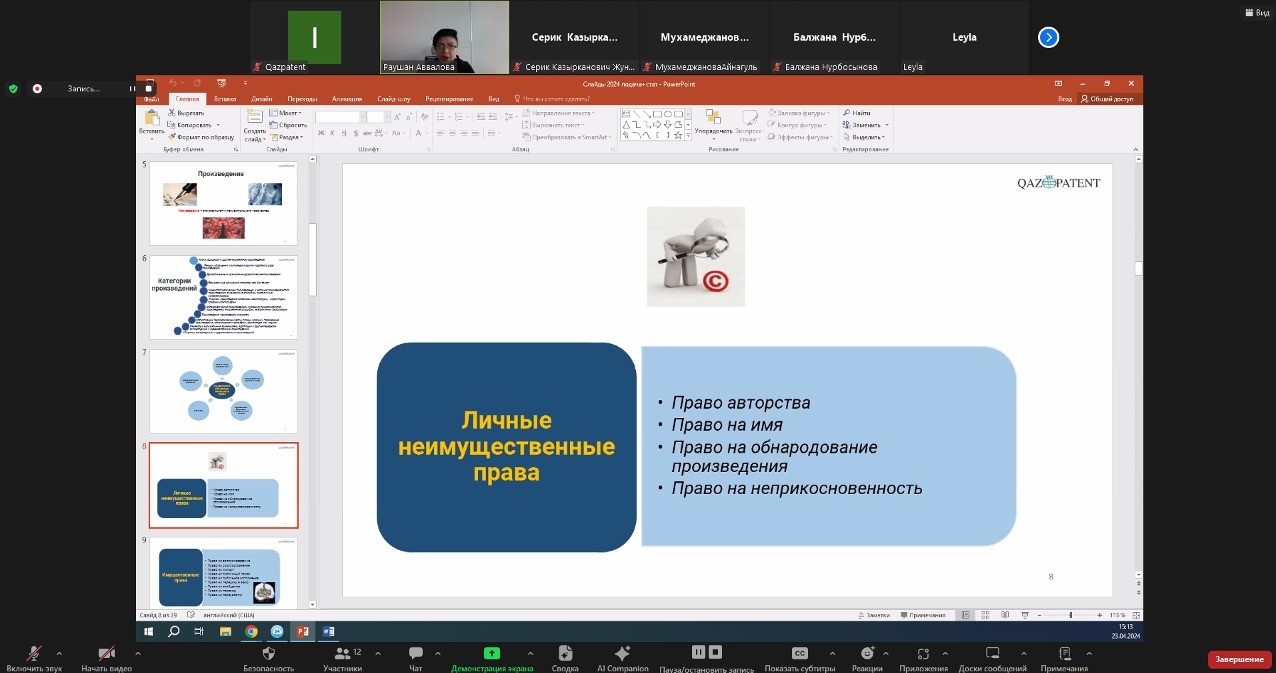The width and height of the screenshot is (1276, 673).
Task: Click the red Завершение button
Action: [x=1240, y=660]
